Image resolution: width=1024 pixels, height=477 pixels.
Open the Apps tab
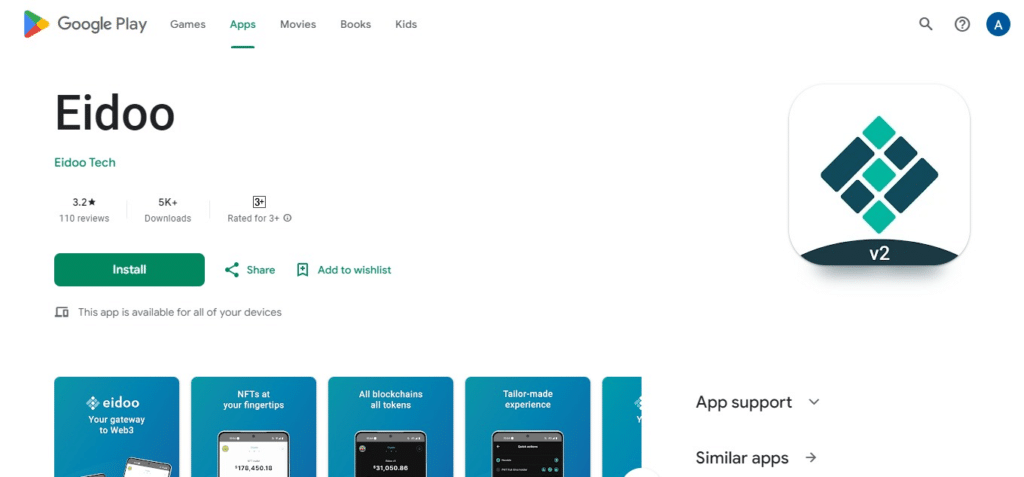click(x=242, y=24)
